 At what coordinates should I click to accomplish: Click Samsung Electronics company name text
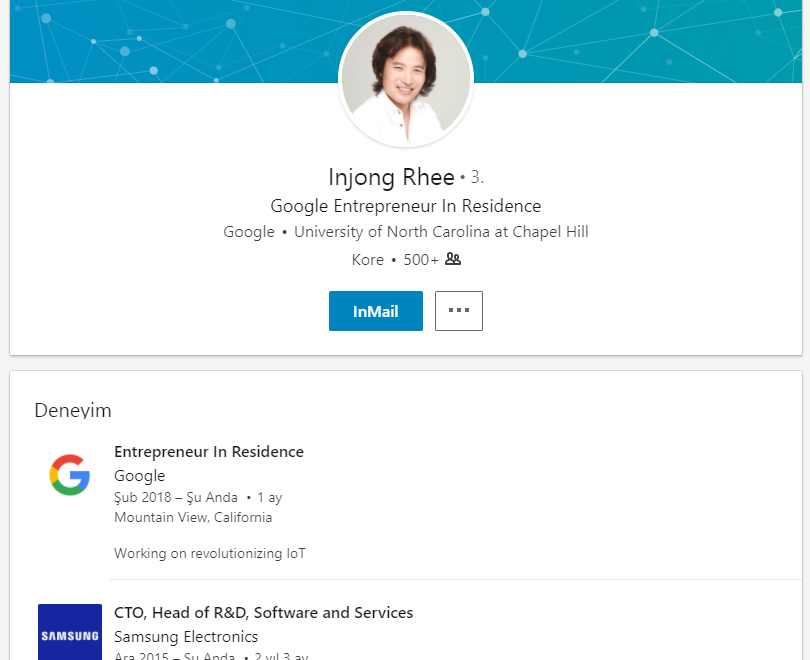[x=185, y=636]
